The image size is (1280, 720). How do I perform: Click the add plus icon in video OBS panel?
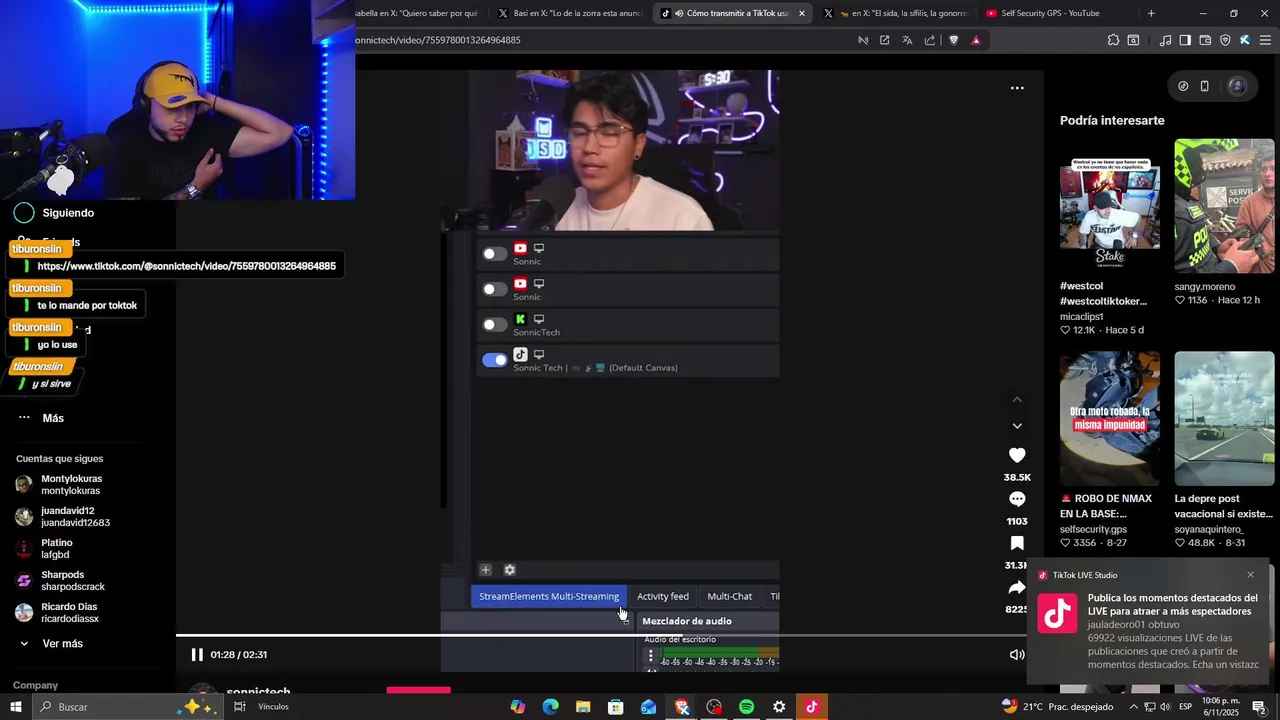click(485, 570)
